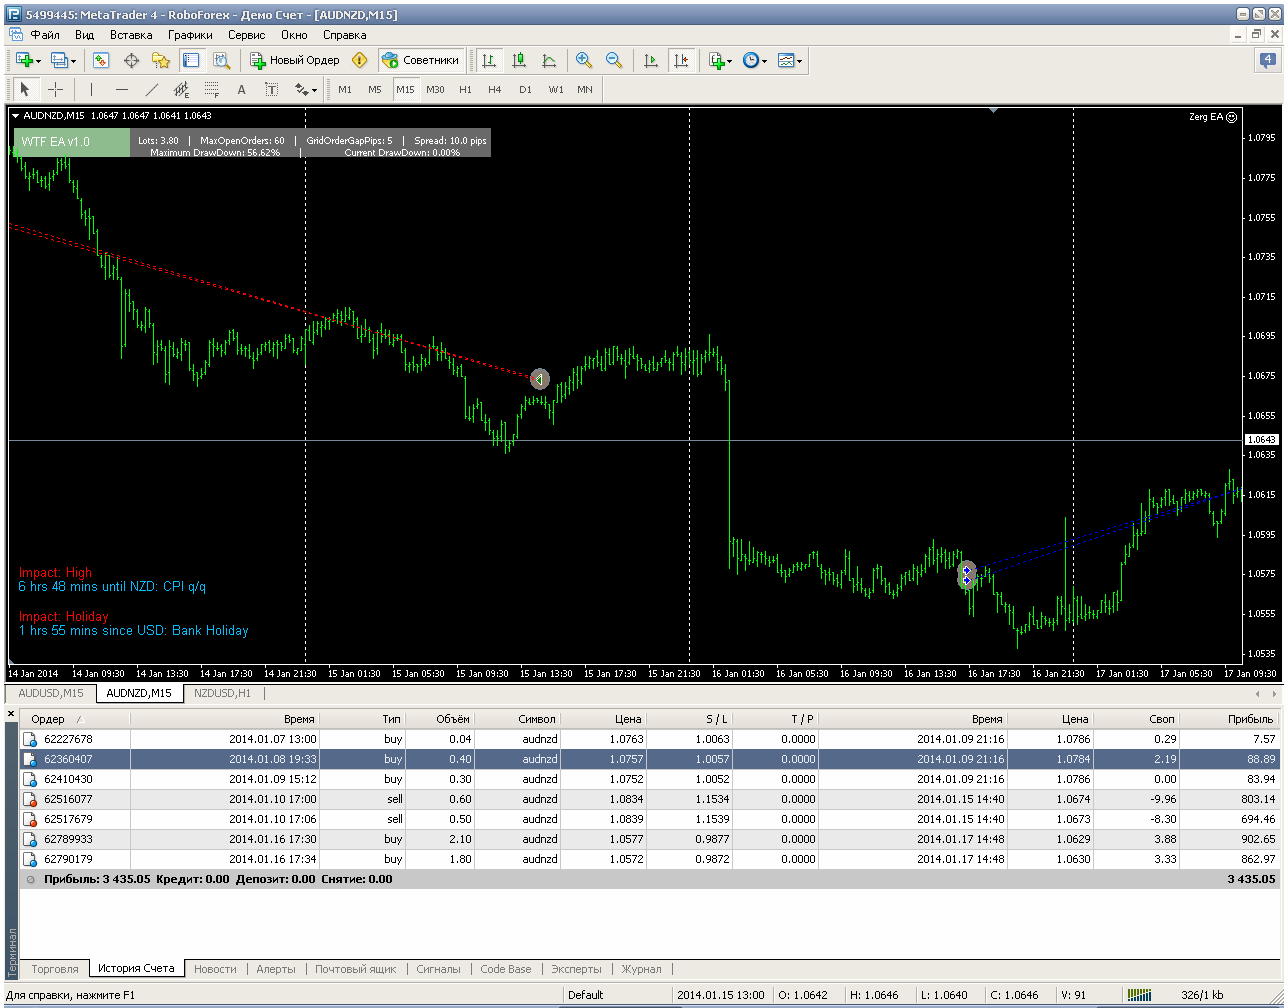
Task: Select order 62789933 row
Action: [649, 839]
